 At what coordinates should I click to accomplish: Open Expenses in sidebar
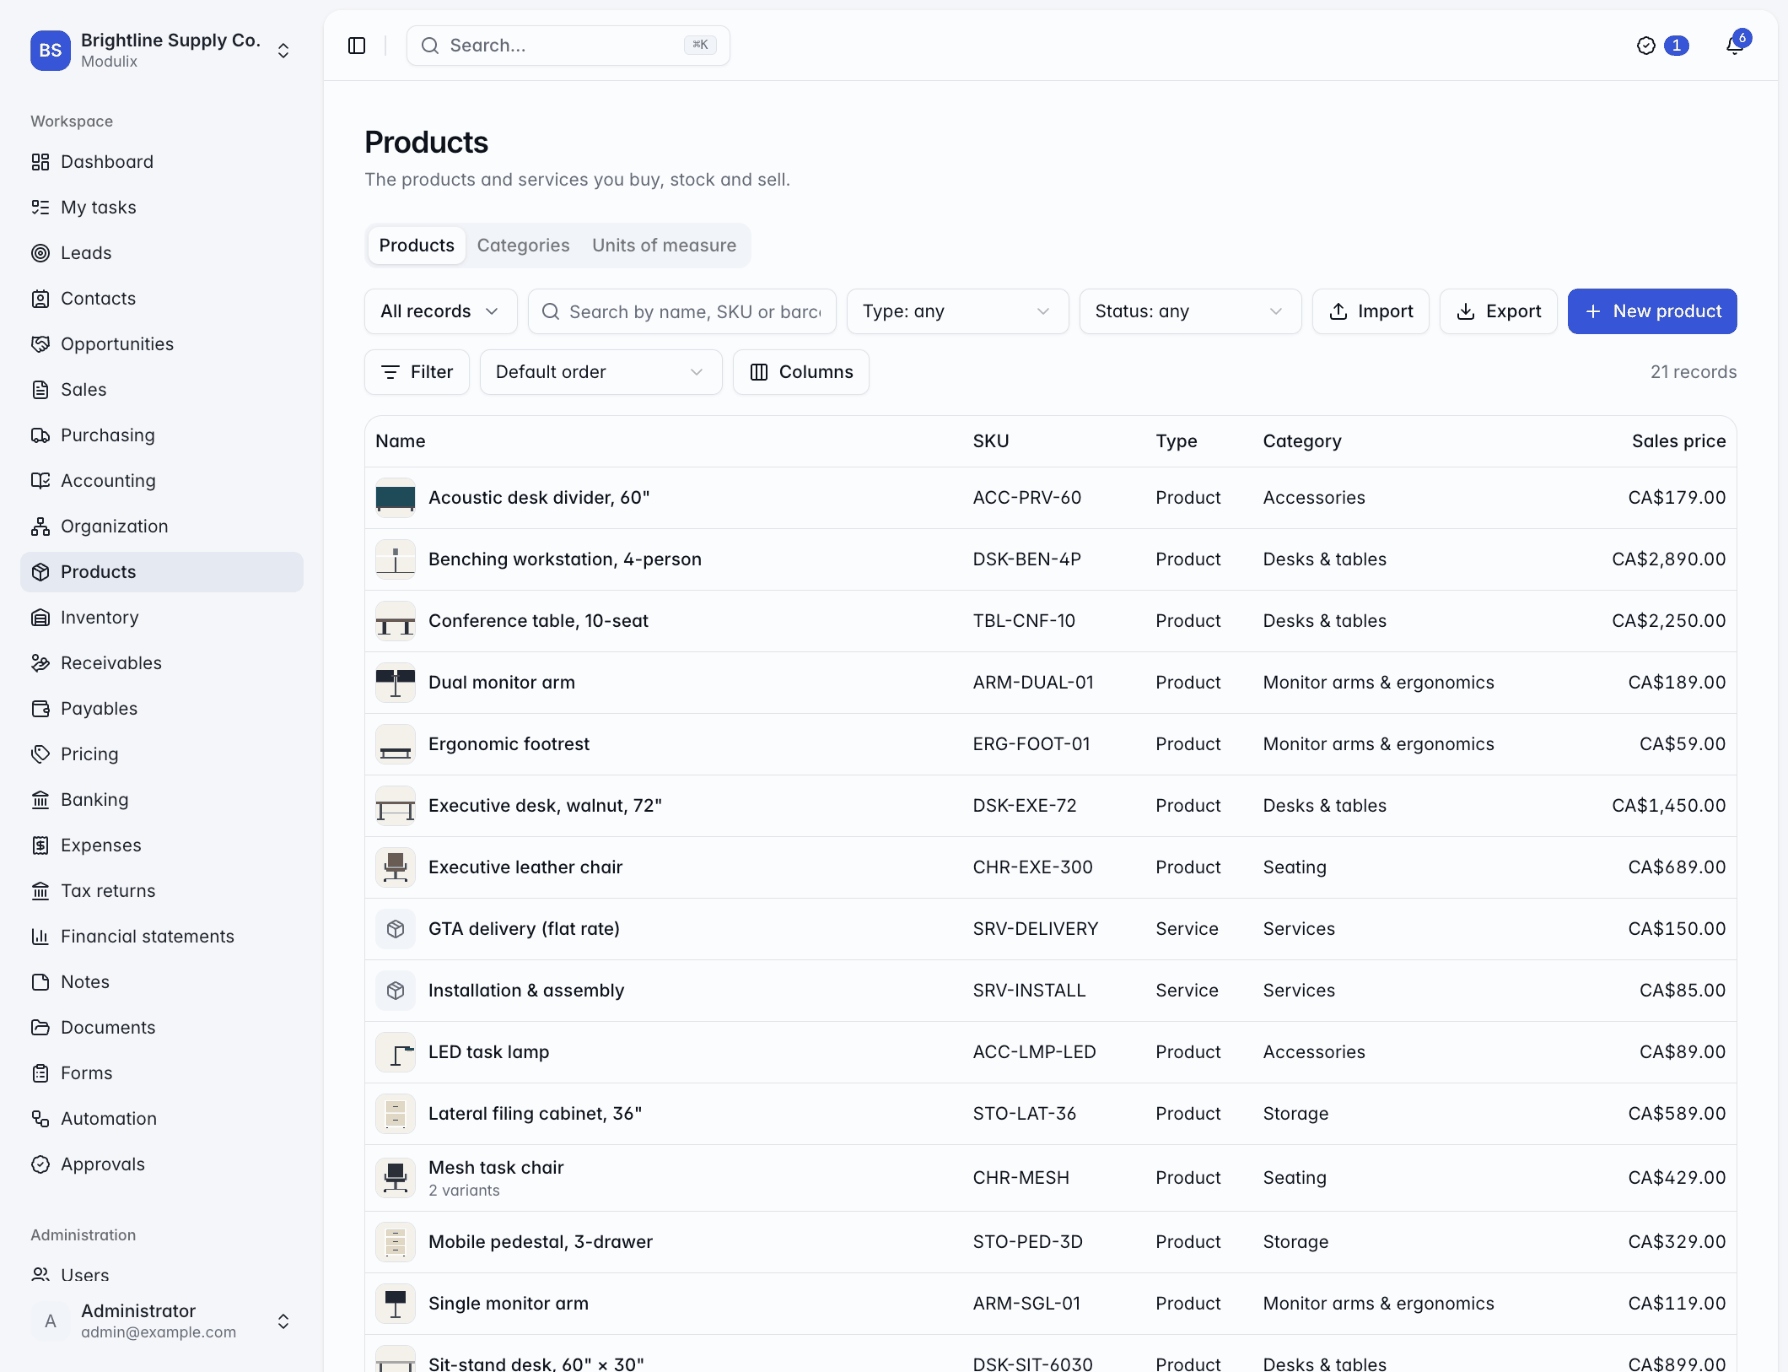pyautogui.click(x=162, y=845)
